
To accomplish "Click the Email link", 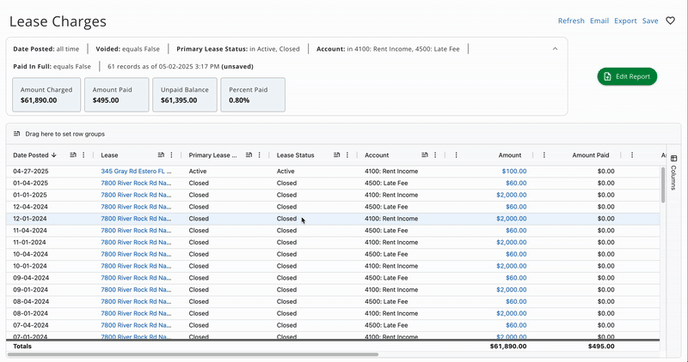I will (599, 21).
